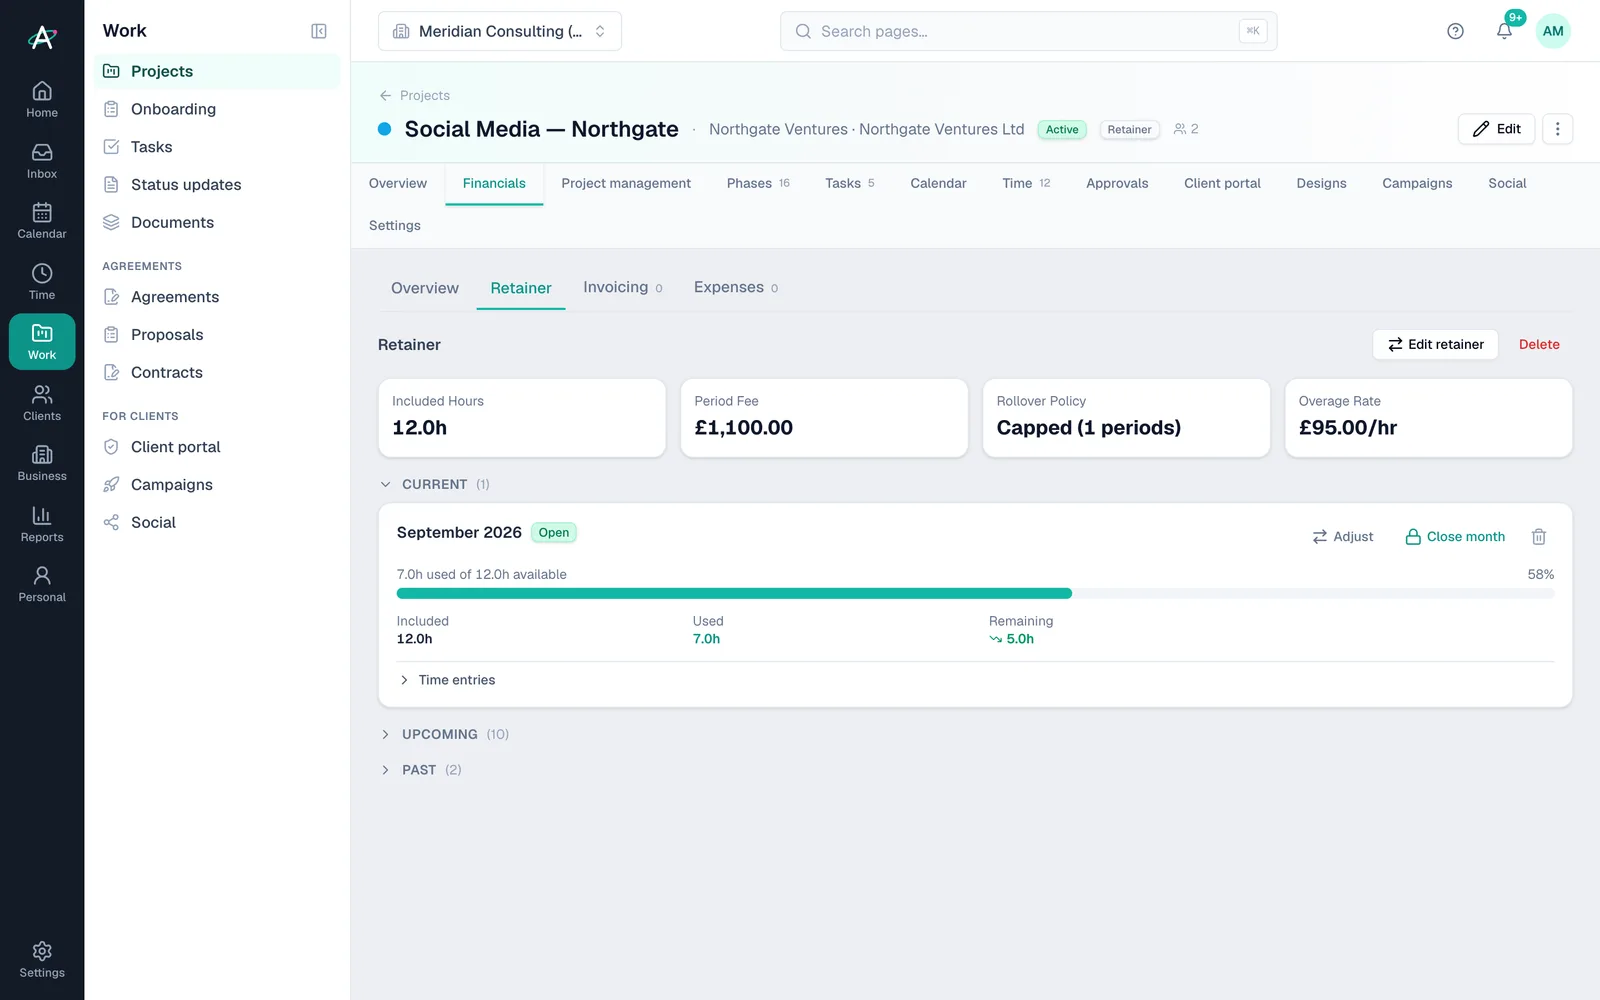Expand Time entries for September 2026
Viewport: 1600px width, 1000px height.
pyautogui.click(x=447, y=680)
